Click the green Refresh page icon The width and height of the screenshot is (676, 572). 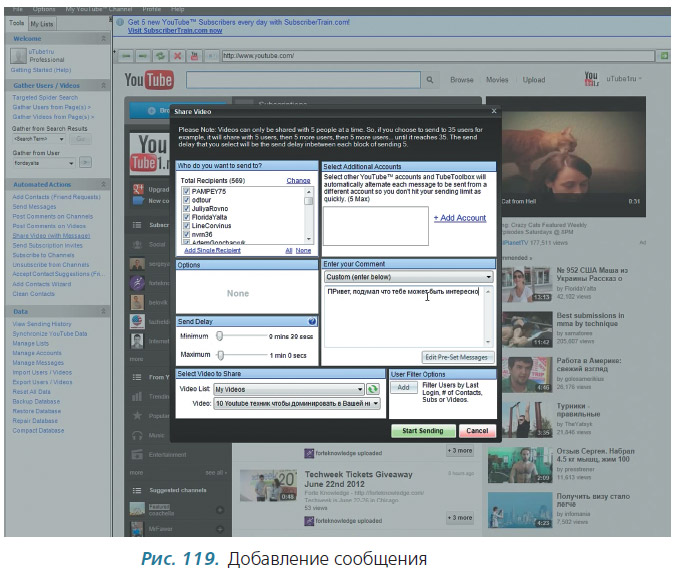(x=160, y=56)
